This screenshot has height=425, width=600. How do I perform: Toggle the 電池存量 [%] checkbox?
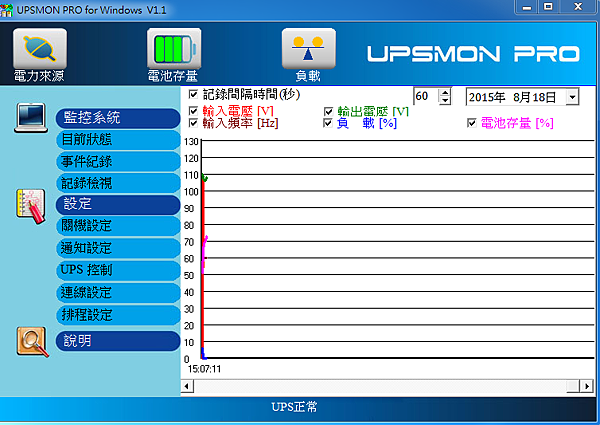click(x=472, y=123)
